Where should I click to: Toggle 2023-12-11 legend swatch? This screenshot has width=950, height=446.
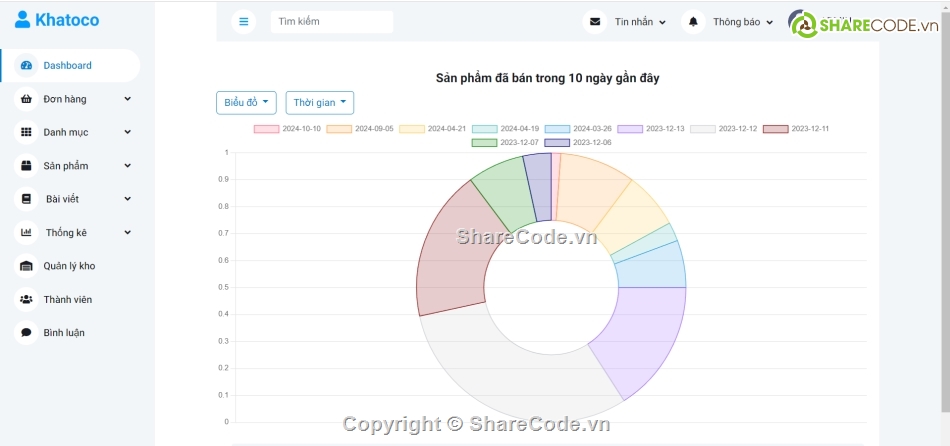[x=776, y=129]
